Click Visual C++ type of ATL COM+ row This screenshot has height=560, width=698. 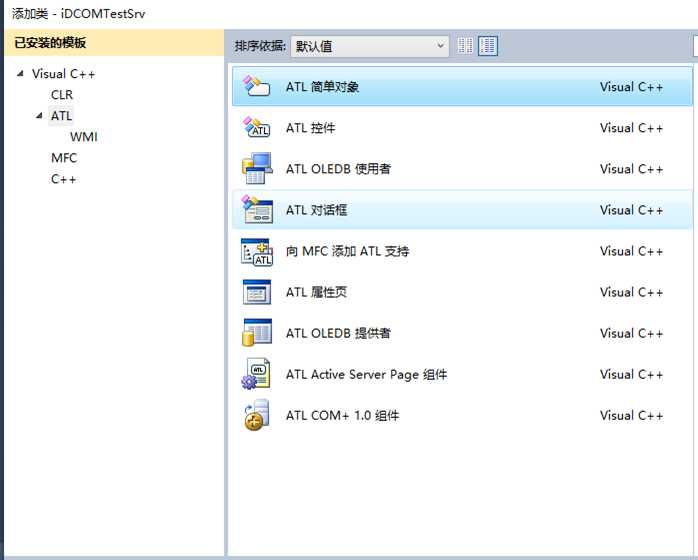click(631, 415)
